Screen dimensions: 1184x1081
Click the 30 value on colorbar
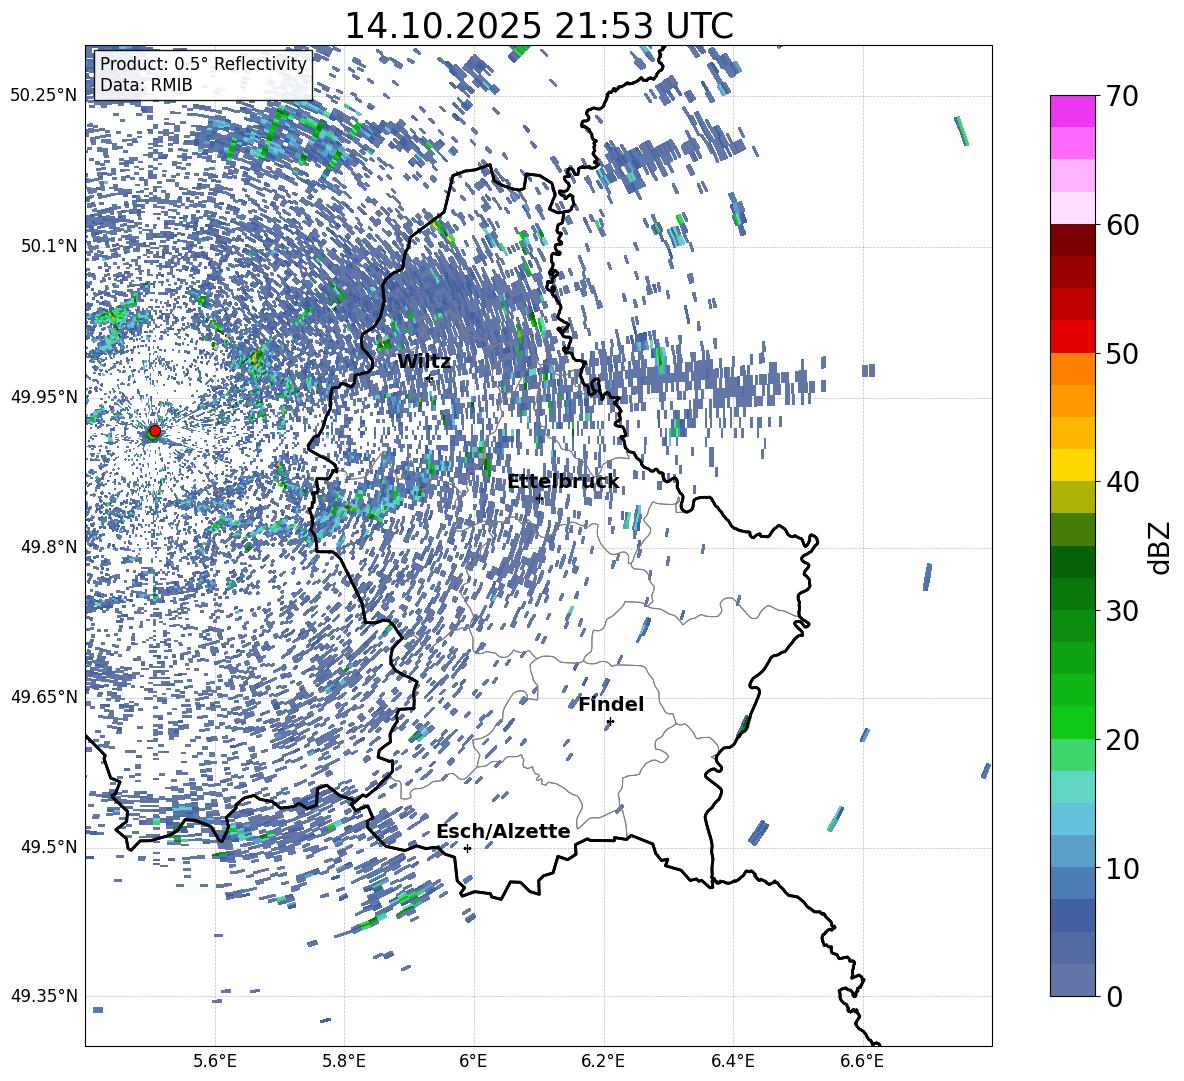pyautogui.click(x=1122, y=611)
